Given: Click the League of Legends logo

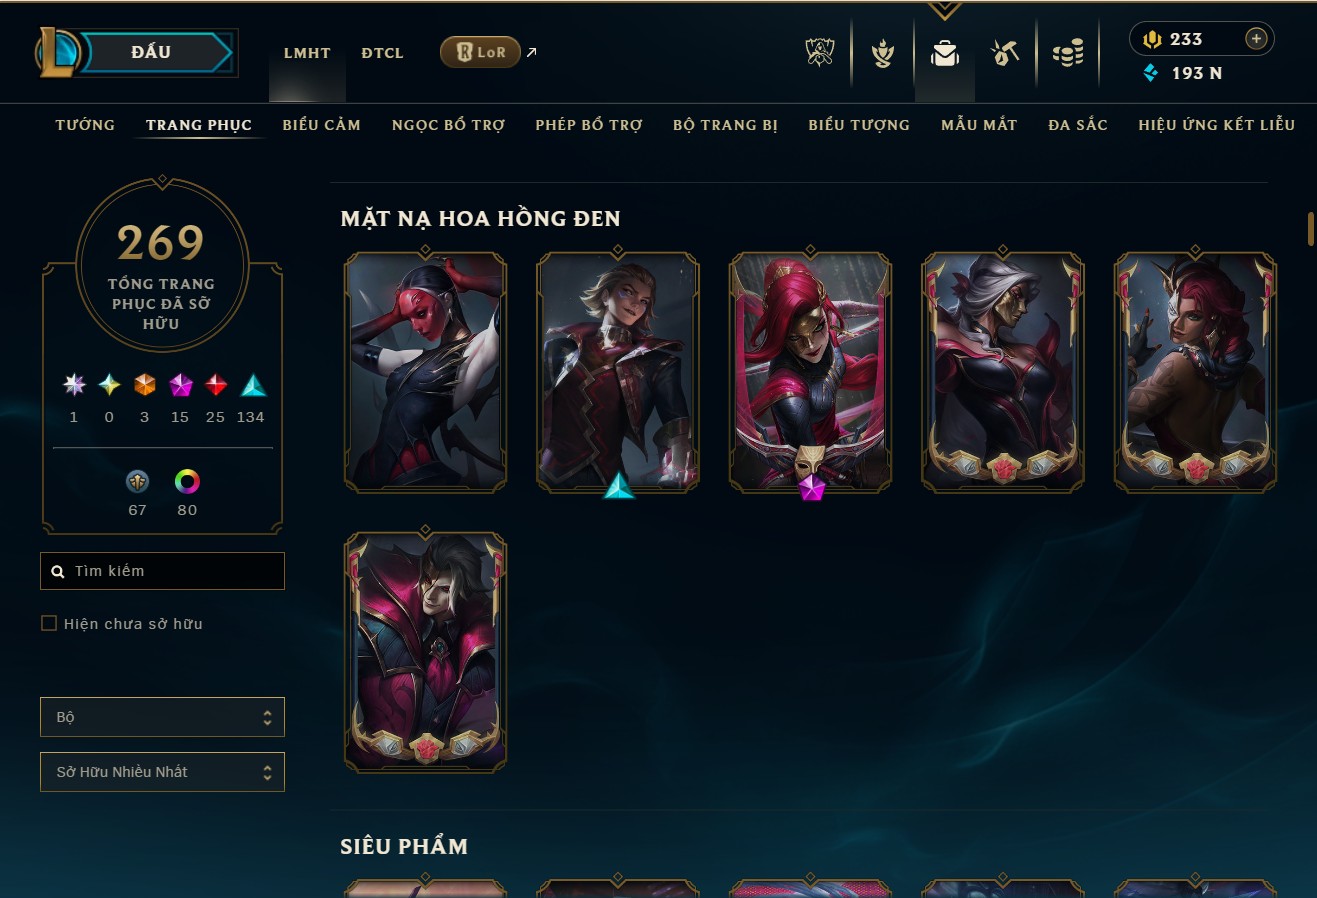Looking at the screenshot, I should click(x=57, y=52).
